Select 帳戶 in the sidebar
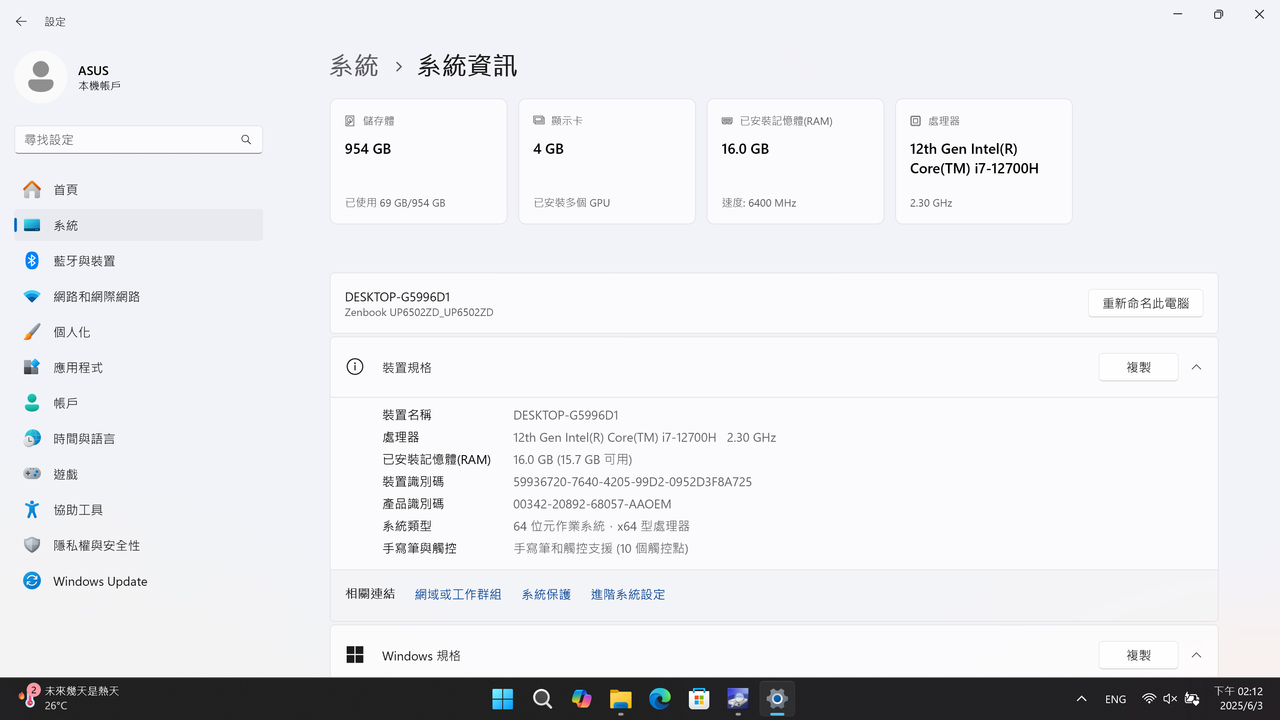This screenshot has height=720, width=1280. (138, 403)
